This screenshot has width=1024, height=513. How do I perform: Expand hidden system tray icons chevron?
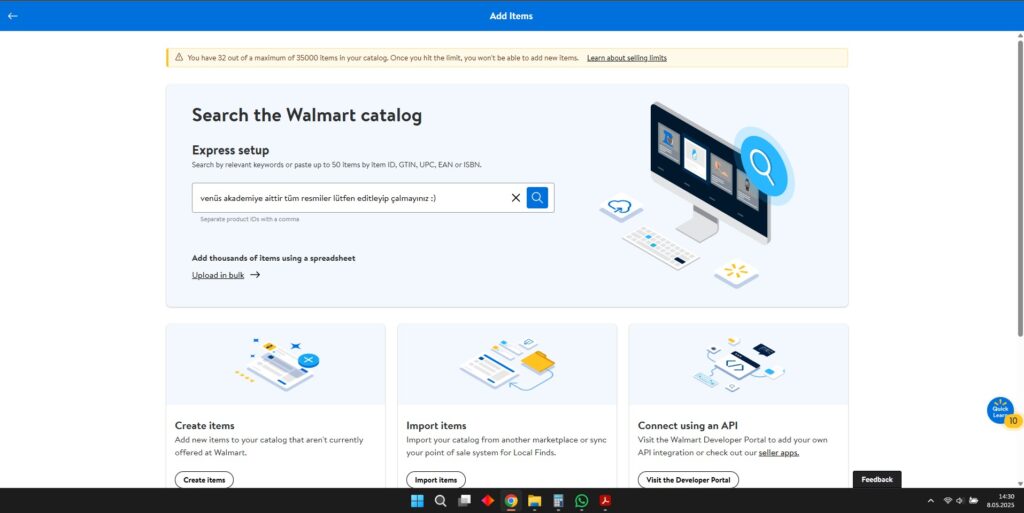click(x=931, y=501)
